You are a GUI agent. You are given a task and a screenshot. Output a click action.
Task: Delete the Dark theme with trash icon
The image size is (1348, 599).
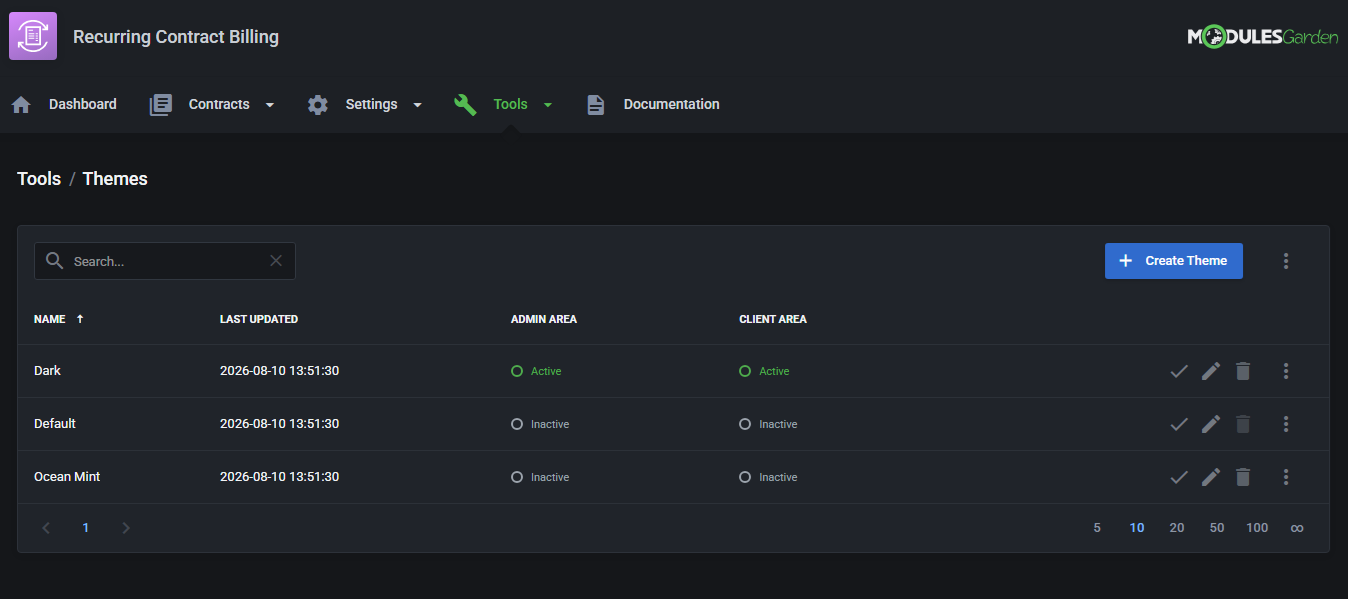tap(1243, 371)
